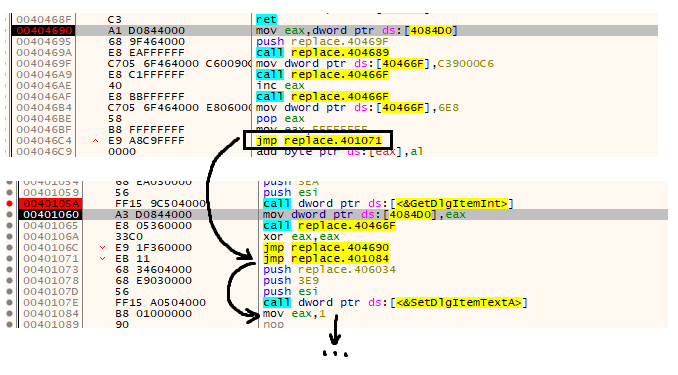The image size is (678, 375).
Task: Click bytes 'E9 1F360000'
Action: 154,248
